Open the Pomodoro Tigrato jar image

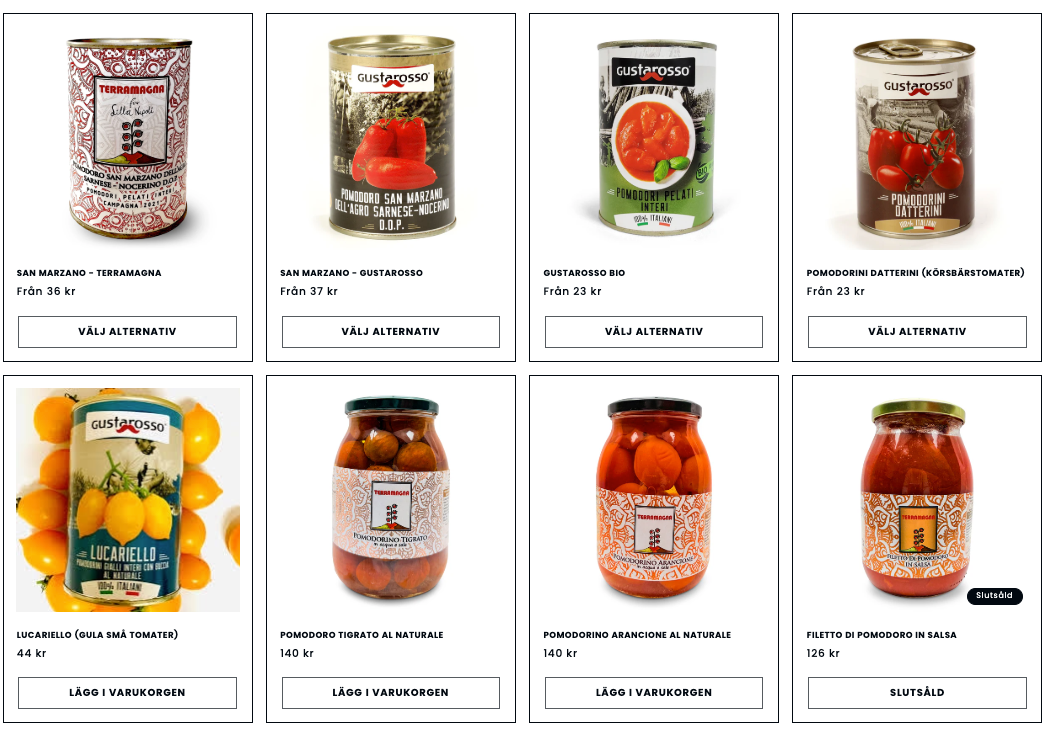[x=391, y=500]
